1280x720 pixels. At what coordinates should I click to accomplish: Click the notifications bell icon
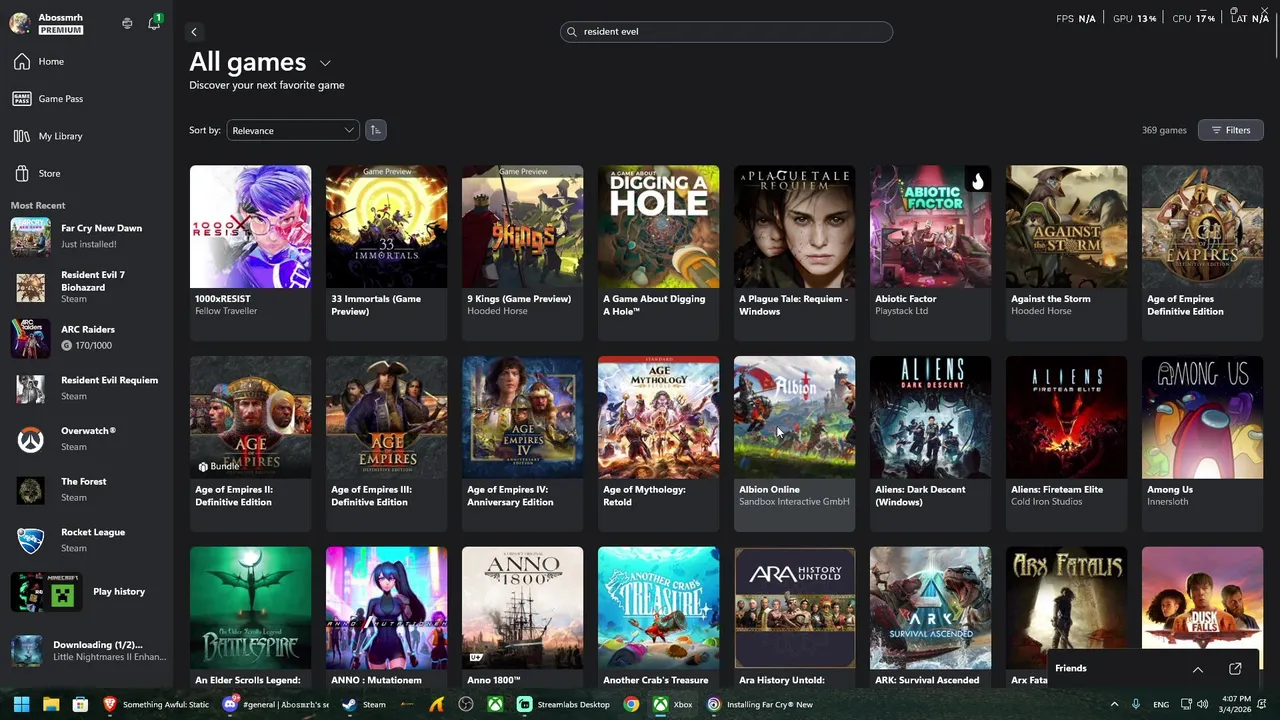coord(154,23)
